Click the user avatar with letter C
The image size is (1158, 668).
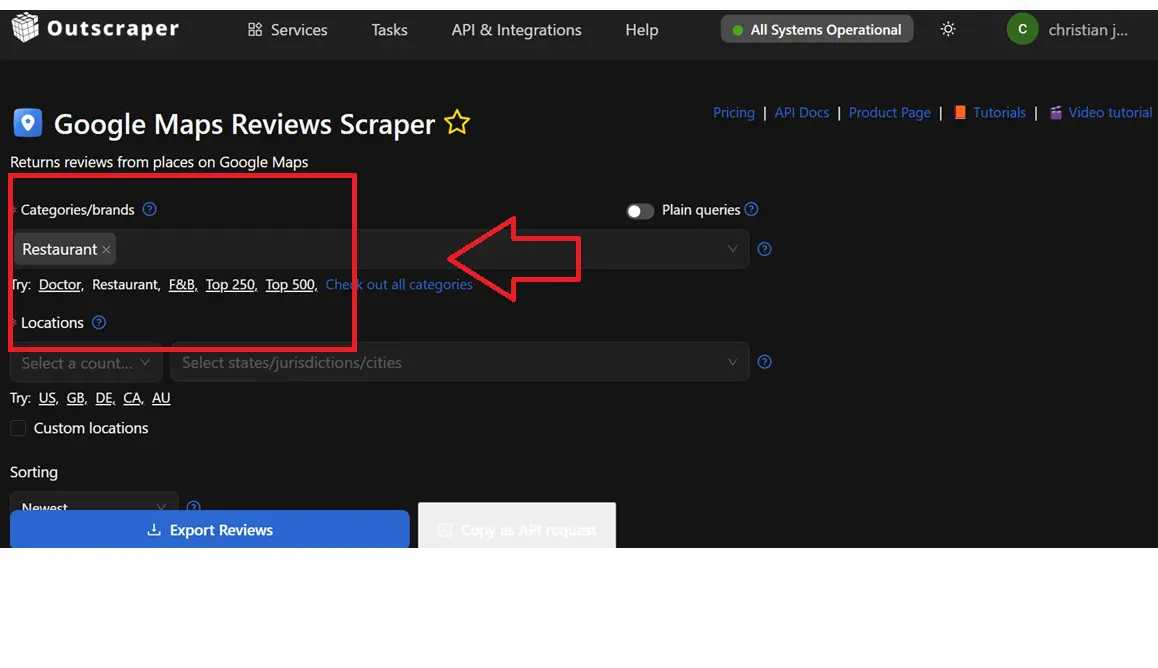(x=1022, y=30)
